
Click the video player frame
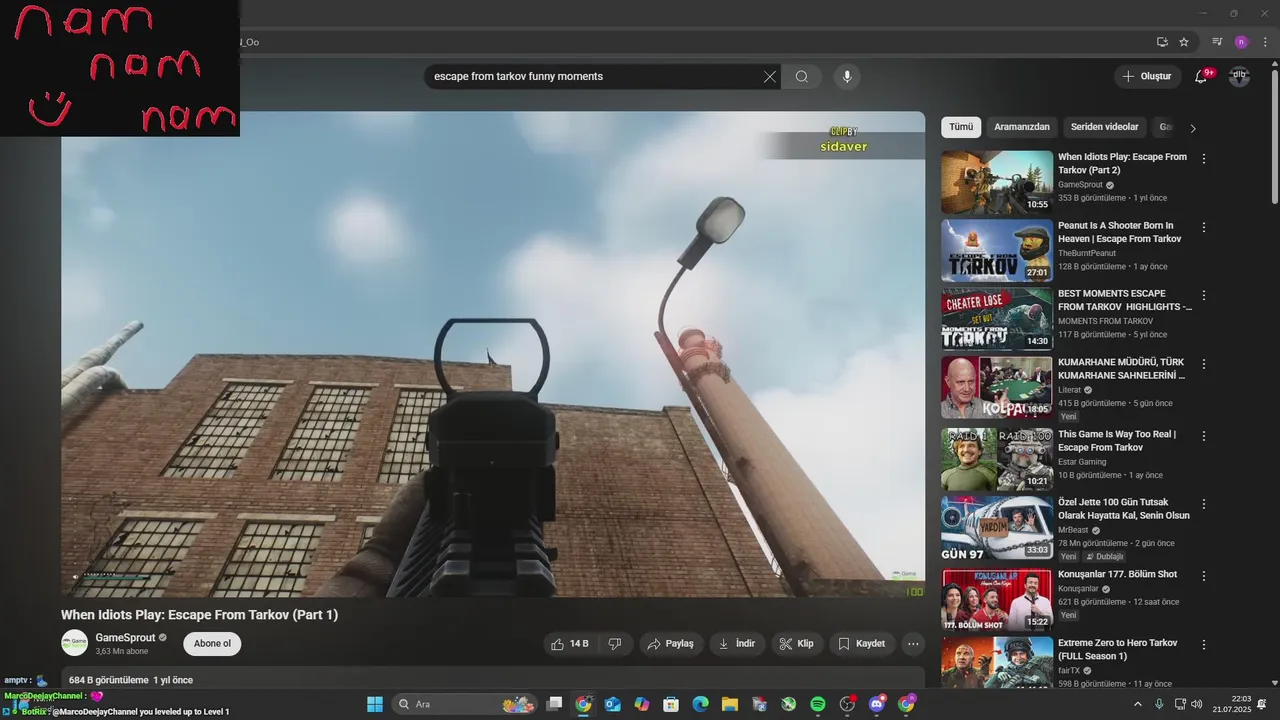[493, 354]
